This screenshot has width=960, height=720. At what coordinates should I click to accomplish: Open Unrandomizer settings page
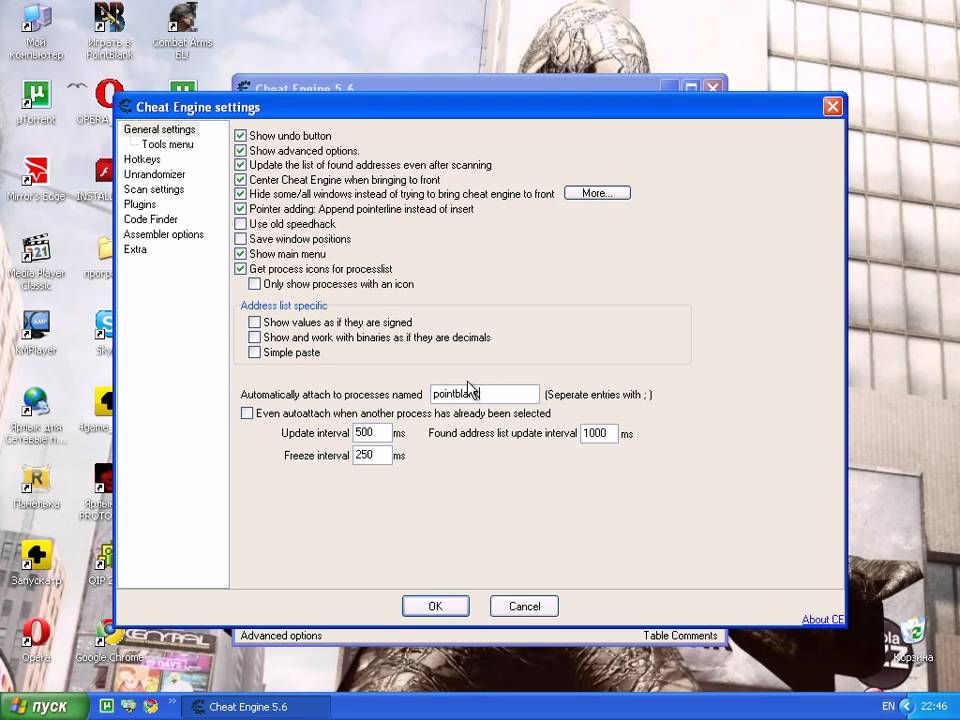[x=154, y=174]
